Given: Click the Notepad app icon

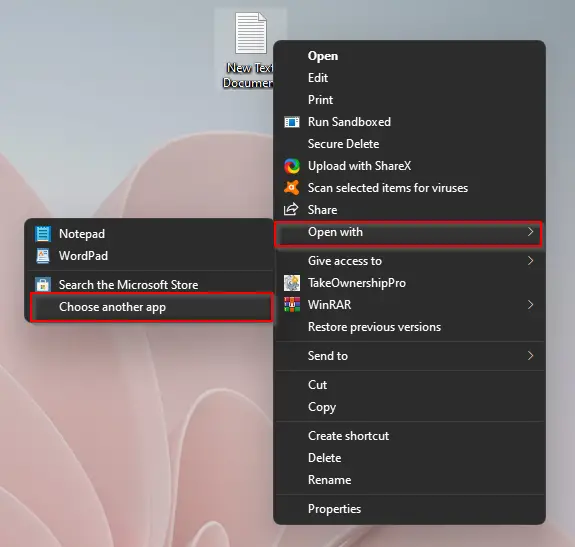Looking at the screenshot, I should 43,234.
